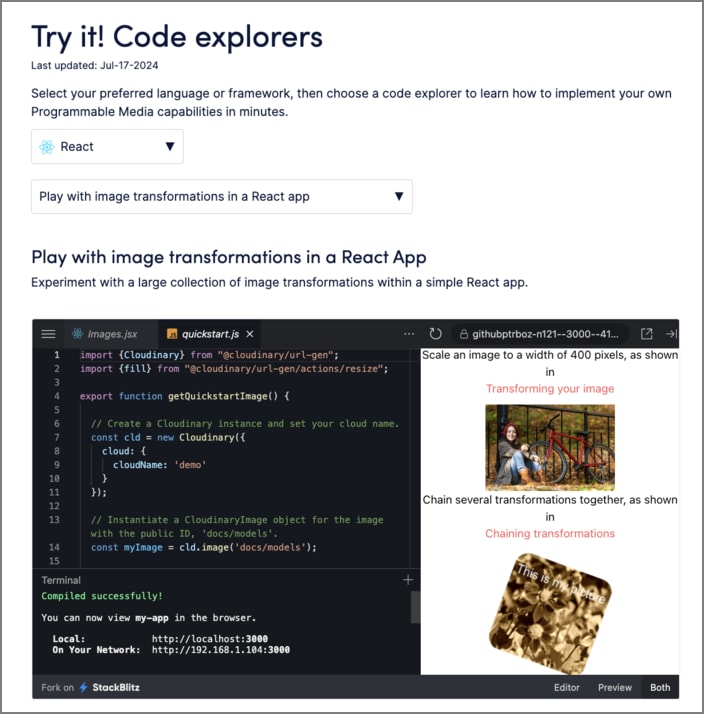Click the sepia rotated flower image
This screenshot has height=714, width=704.
[x=550, y=613]
